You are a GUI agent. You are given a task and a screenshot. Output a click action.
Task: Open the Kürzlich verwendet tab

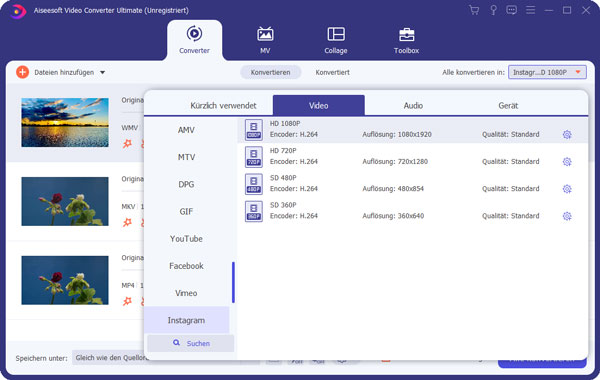(223, 106)
